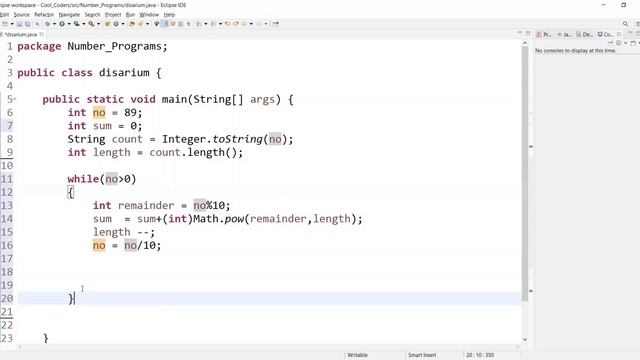Click the Forward navigation arrow icon

259,24
